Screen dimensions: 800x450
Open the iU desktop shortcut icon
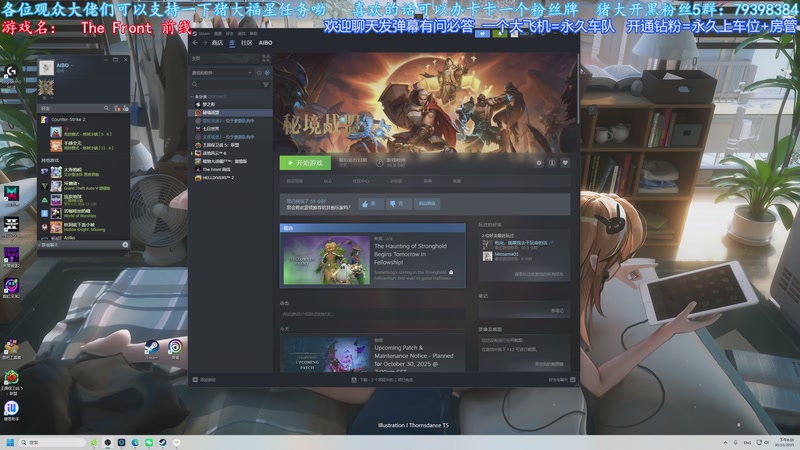tap(11, 410)
